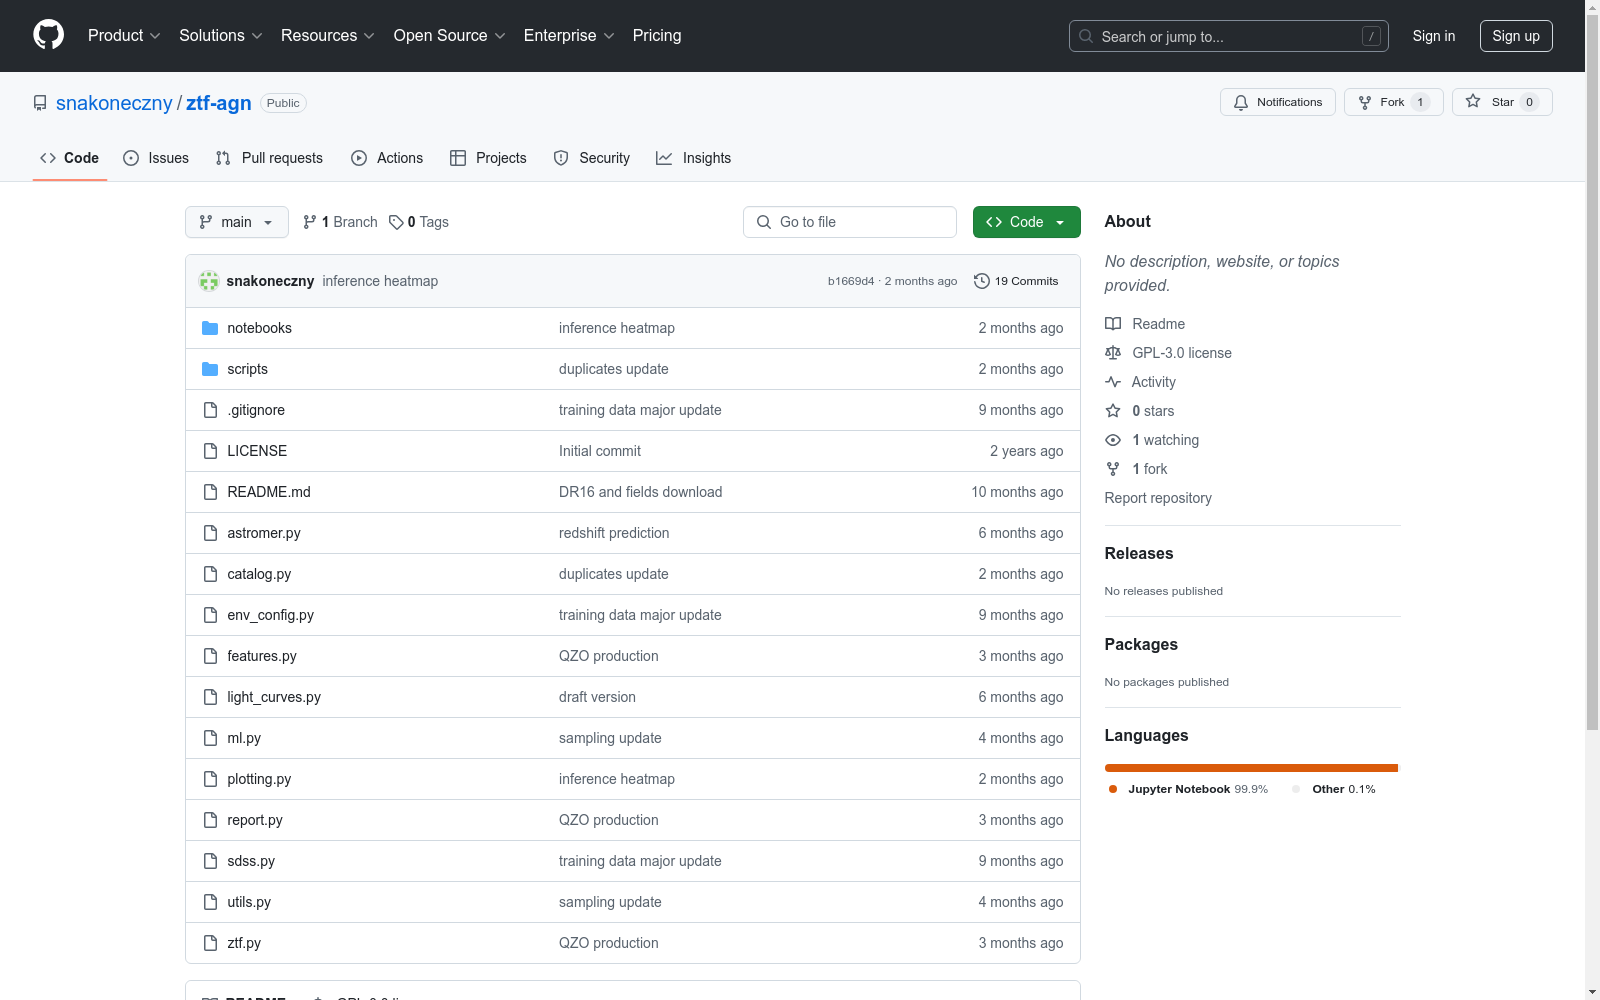Screen dimensions: 1600x1000
Task: Expand the Open Source menu
Action: 450,36
